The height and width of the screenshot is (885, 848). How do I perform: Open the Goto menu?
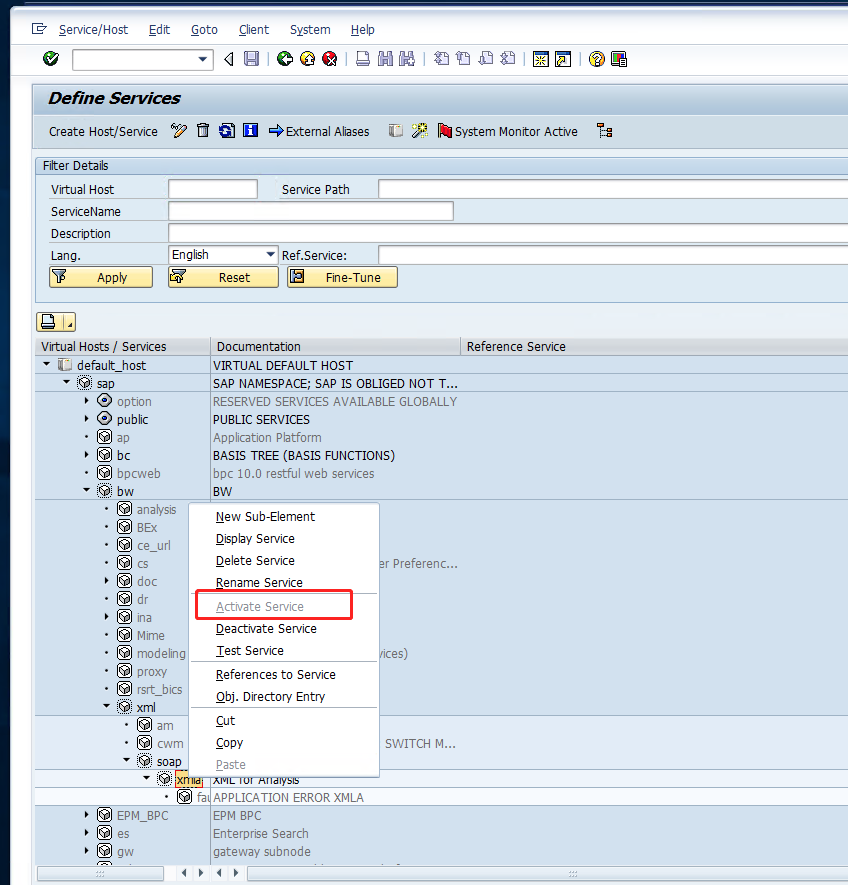pyautogui.click(x=204, y=29)
